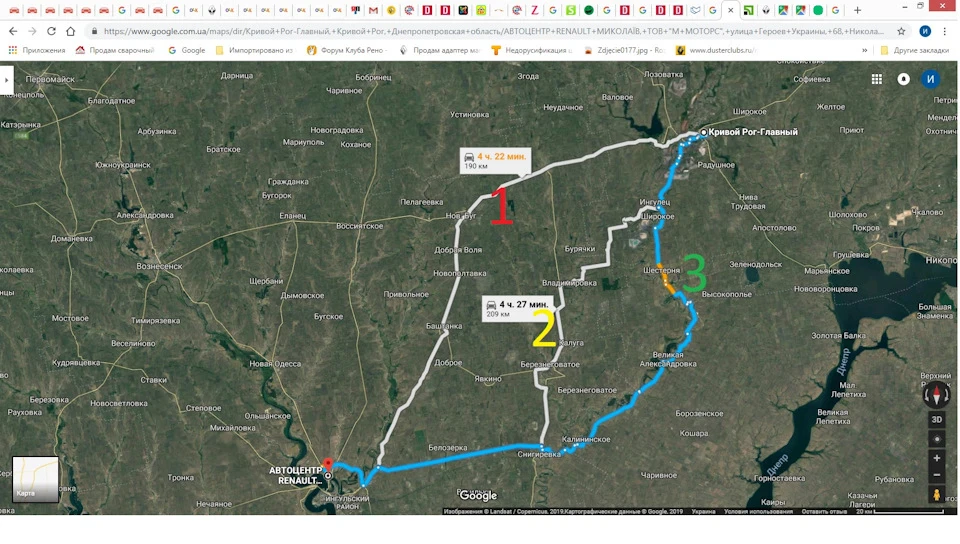
Task: Open the Google apps grid
Action: 877,79
